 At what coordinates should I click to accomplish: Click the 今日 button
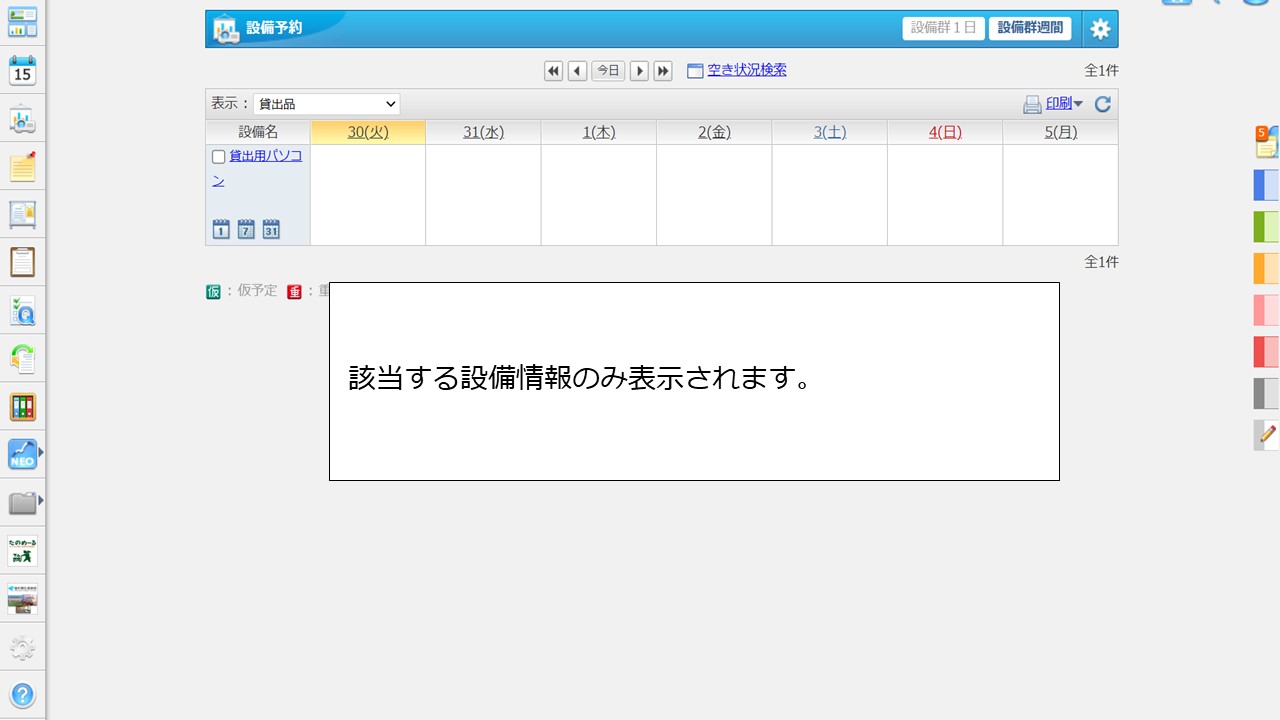[608, 71]
